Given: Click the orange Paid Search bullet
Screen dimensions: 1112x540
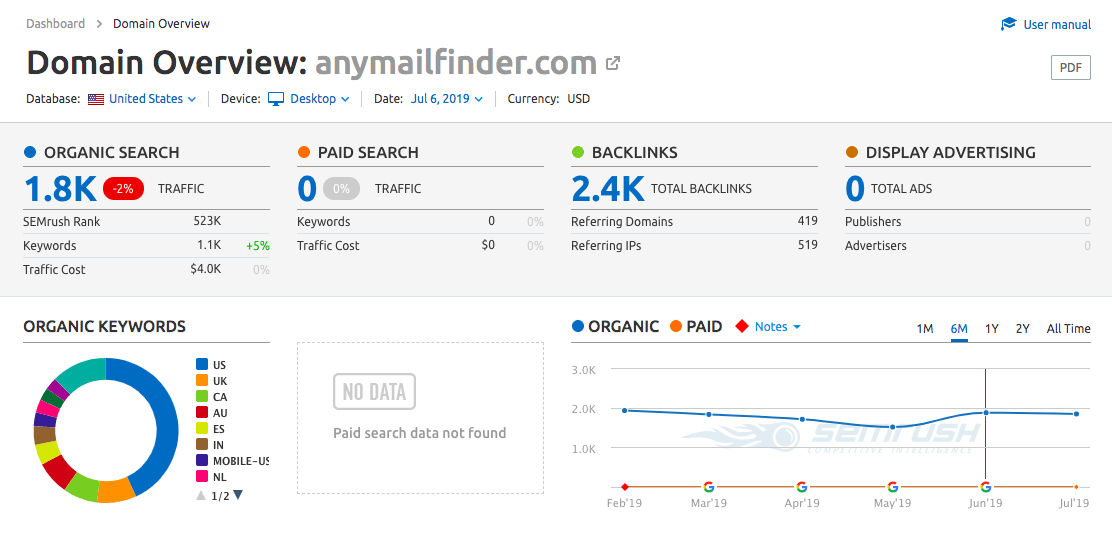Looking at the screenshot, I should [x=304, y=152].
